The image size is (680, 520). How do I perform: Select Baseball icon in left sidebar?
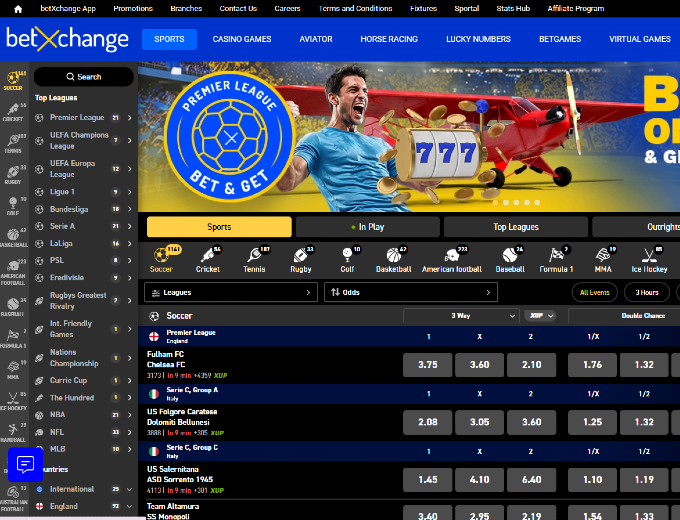(x=13, y=307)
